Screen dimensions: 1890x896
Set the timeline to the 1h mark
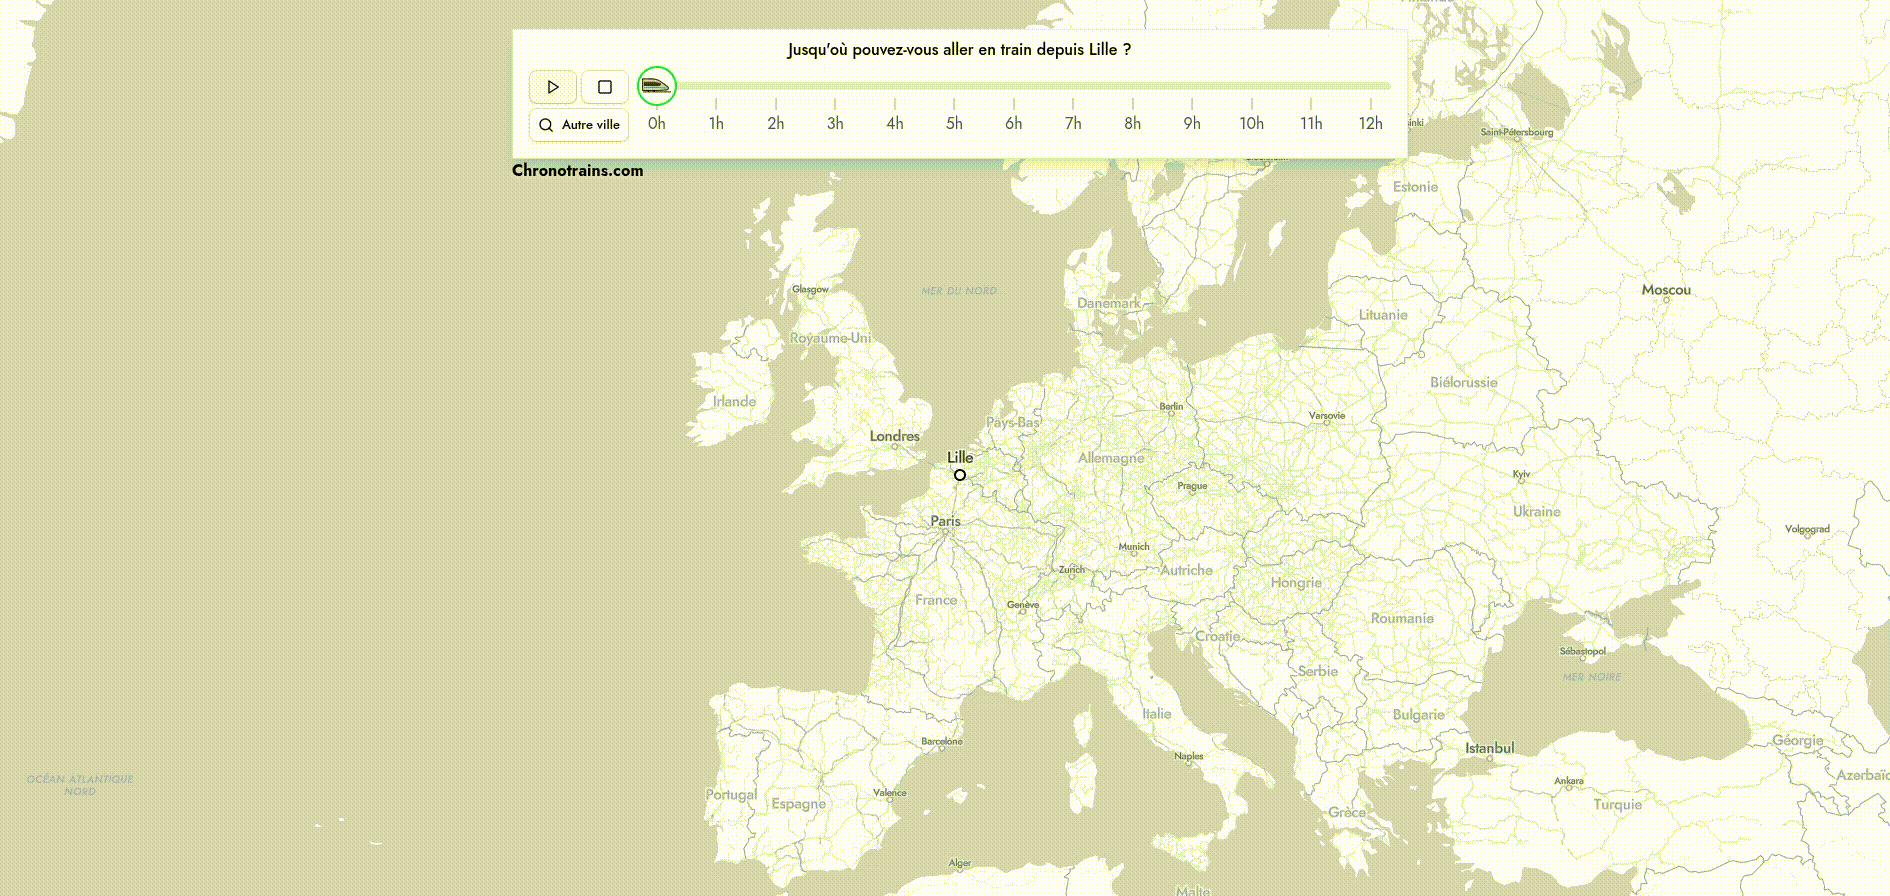pos(716,123)
